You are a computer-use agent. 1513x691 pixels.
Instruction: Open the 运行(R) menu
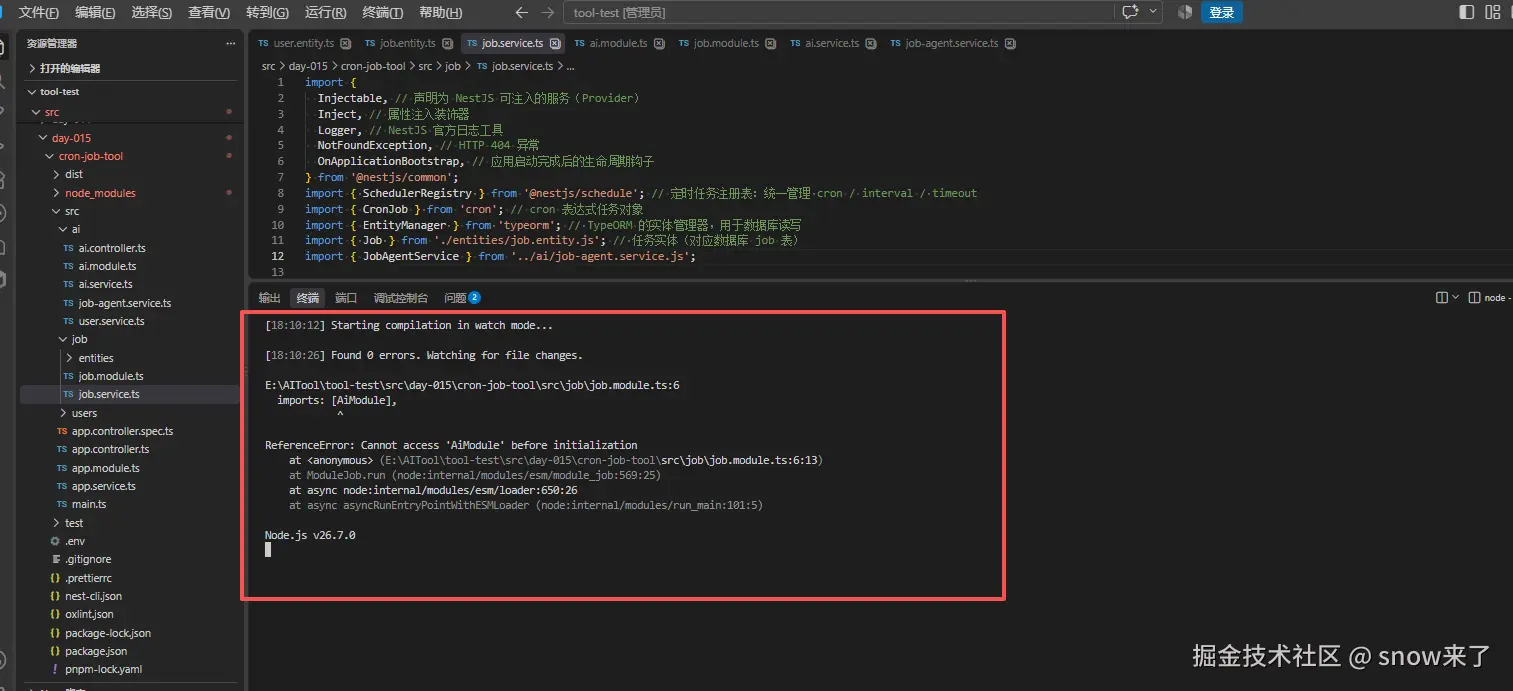point(325,13)
